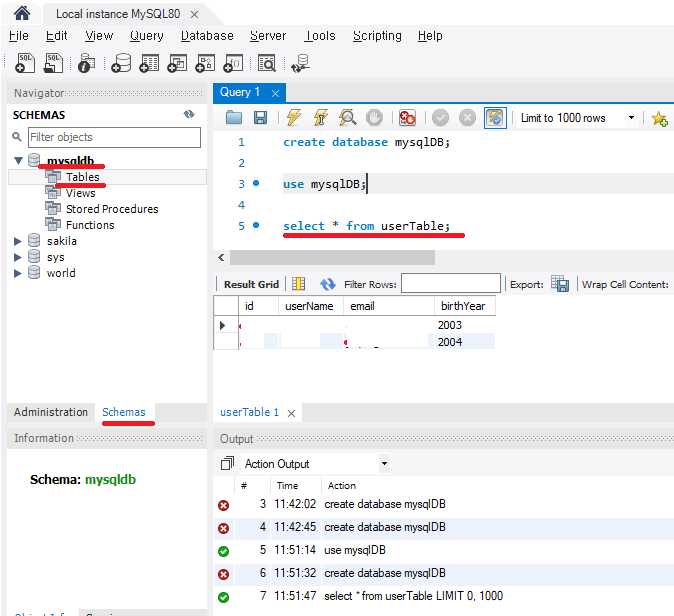Open the inspector for selected object
674x616 pixels.
(87, 63)
